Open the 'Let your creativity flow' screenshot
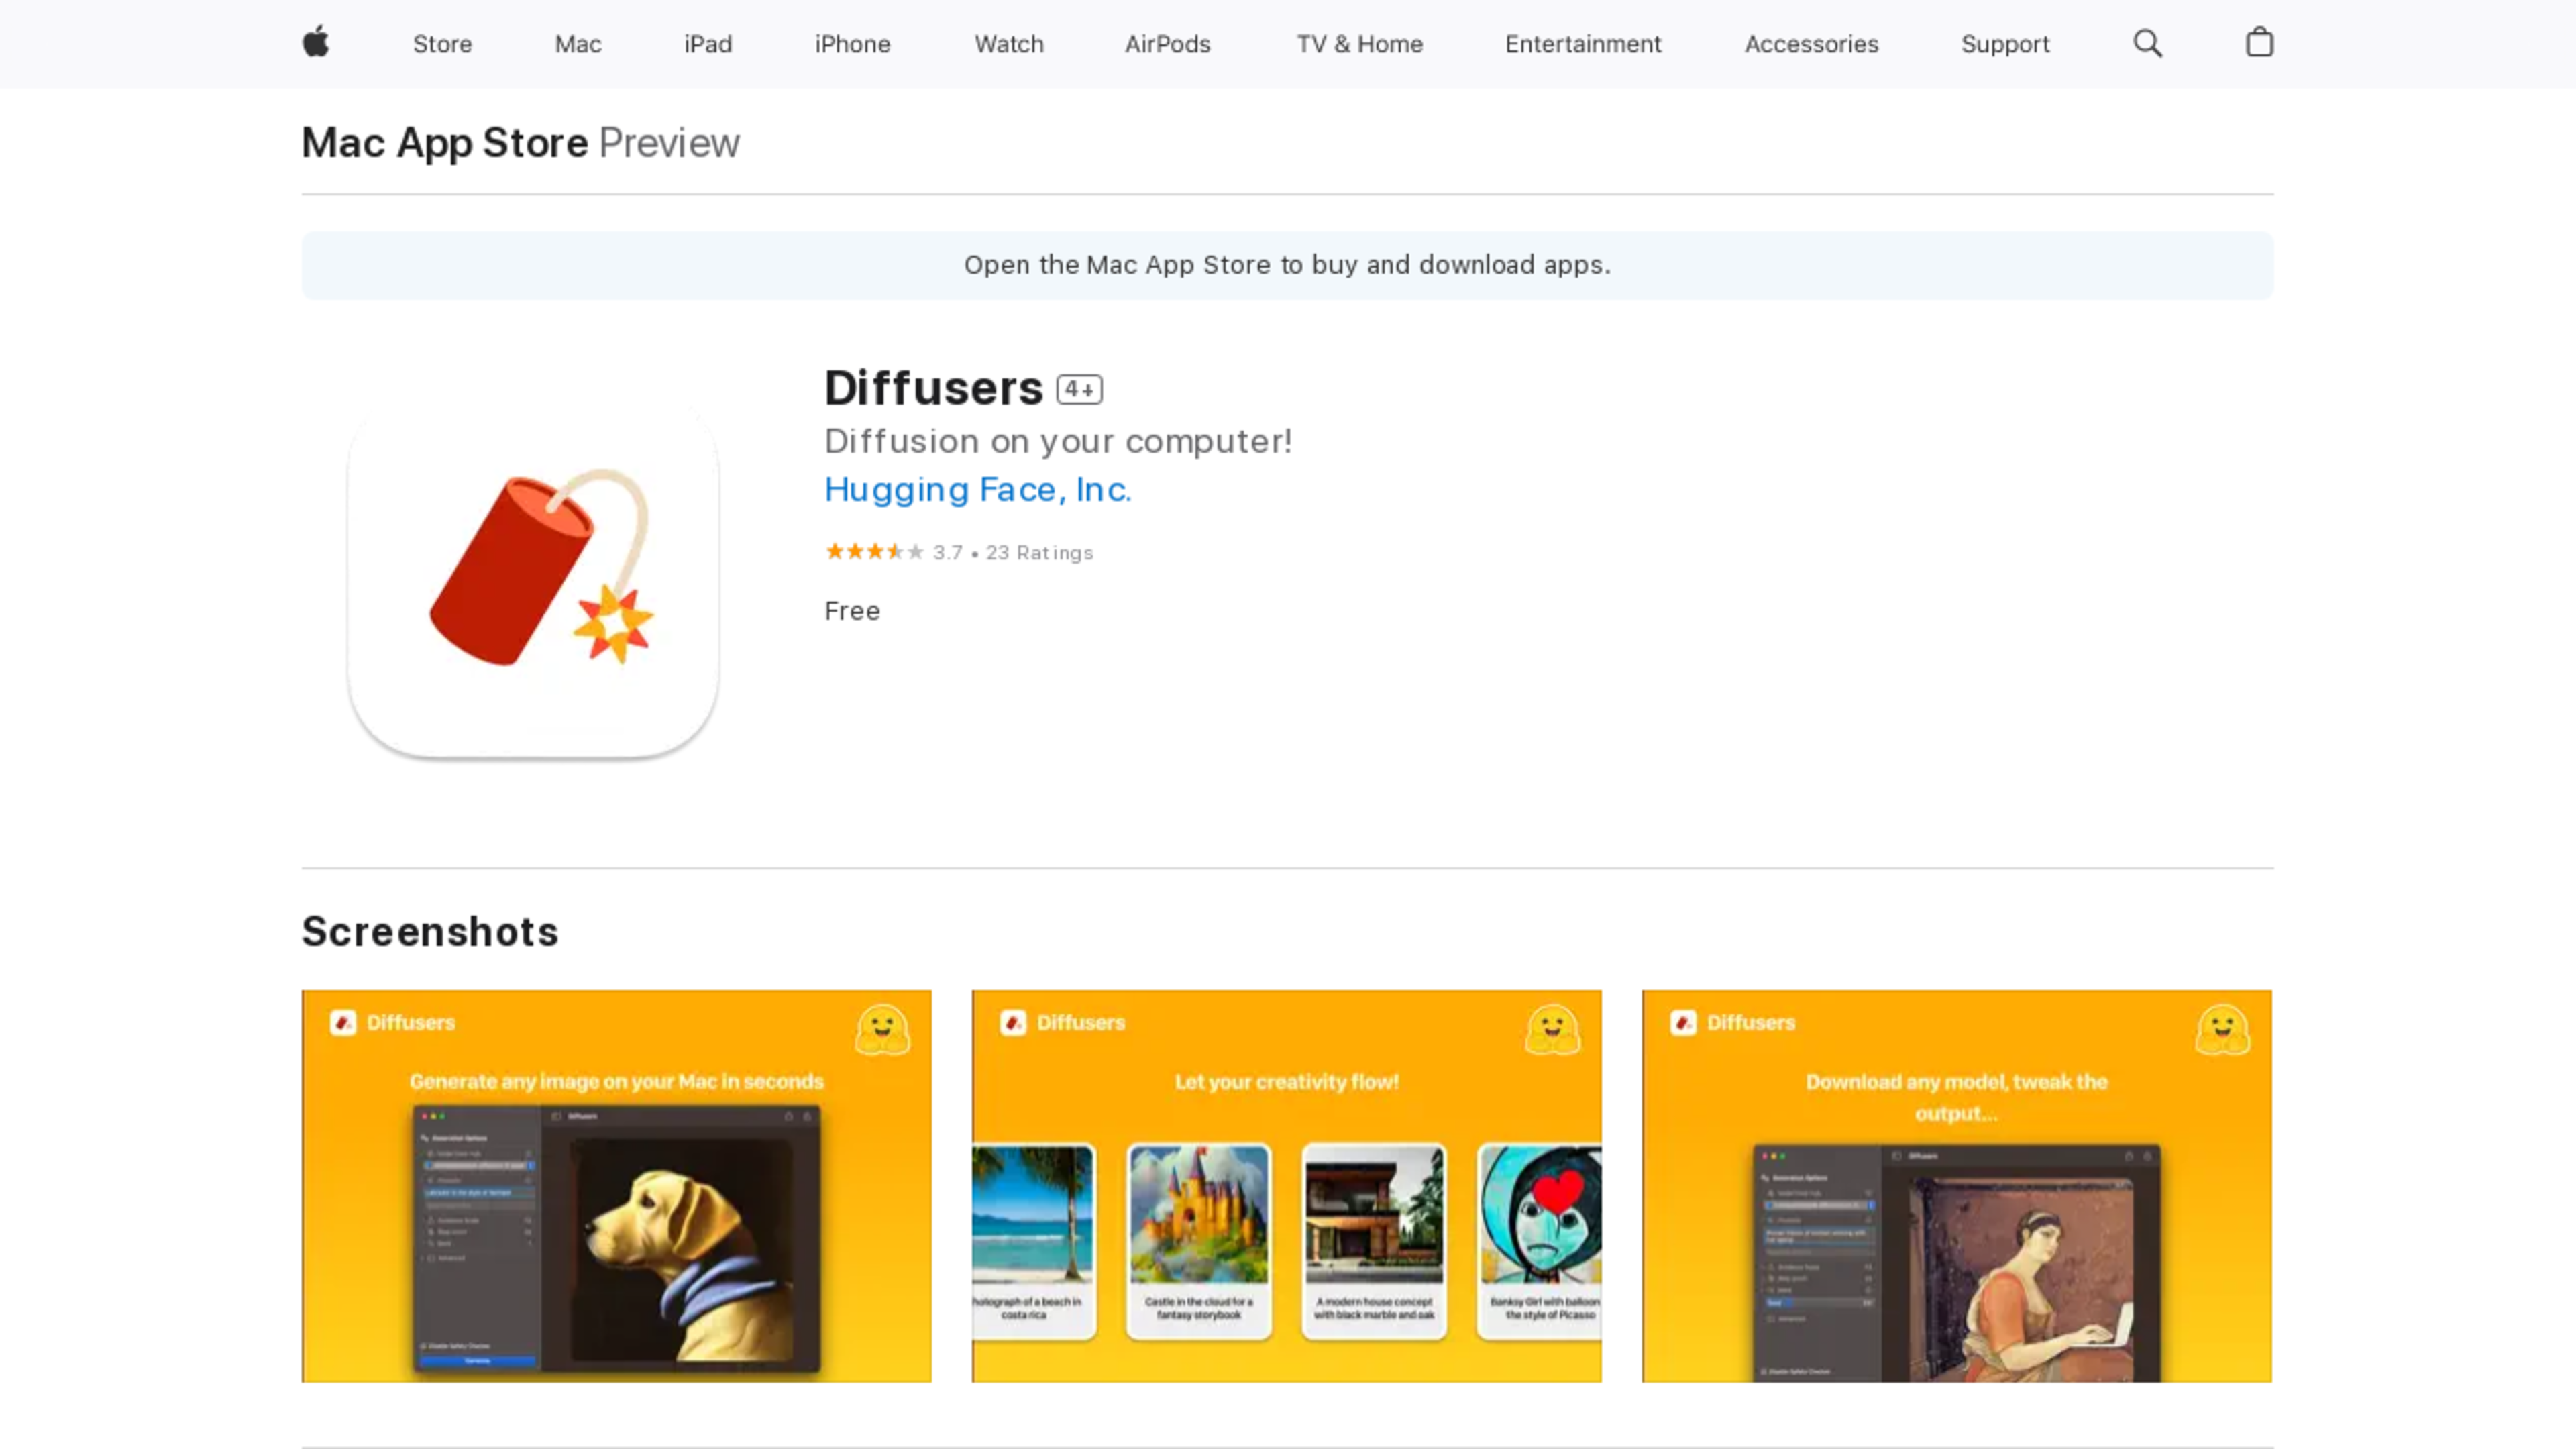This screenshot has width=2576, height=1449. point(1286,1186)
